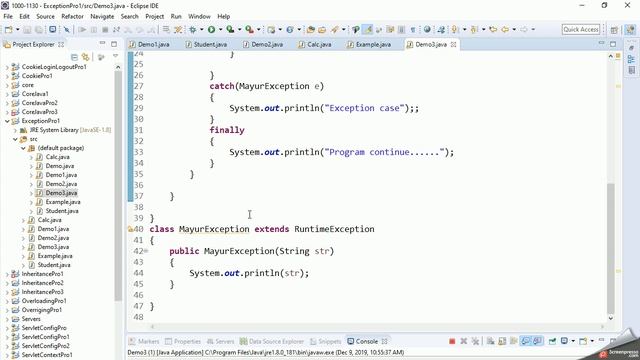
Task: Toggle Show Console on Standard Error change
Action: [x=538, y=341]
